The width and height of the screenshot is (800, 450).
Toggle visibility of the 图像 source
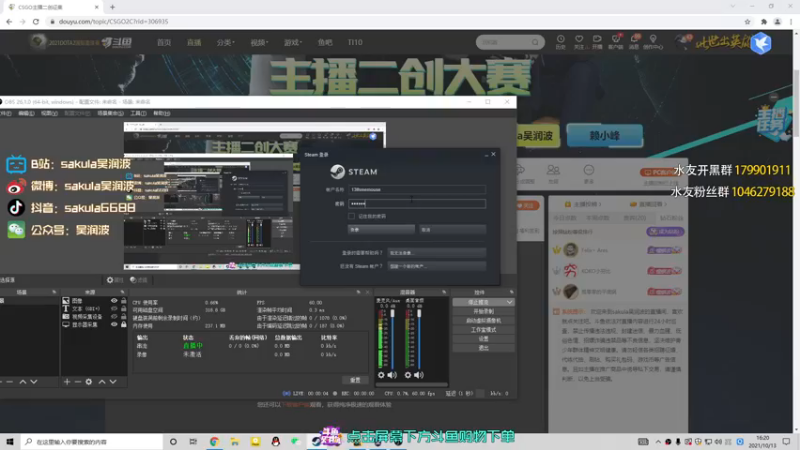(114, 301)
